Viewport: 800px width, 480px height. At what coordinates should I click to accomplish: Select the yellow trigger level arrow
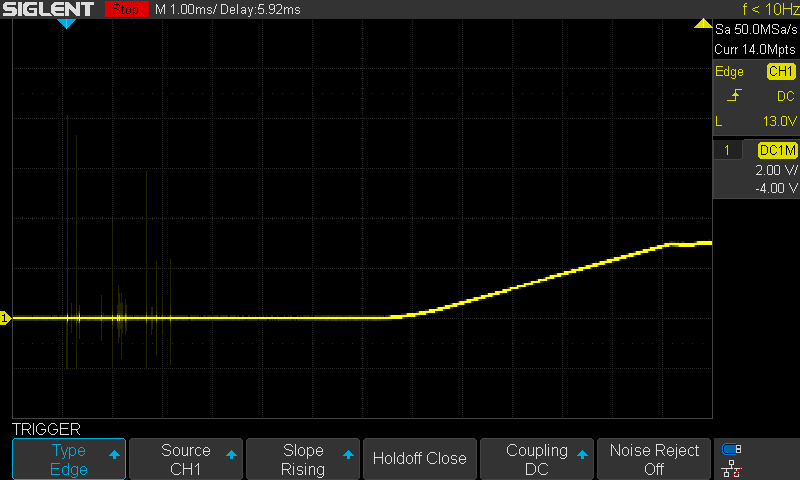(703, 23)
